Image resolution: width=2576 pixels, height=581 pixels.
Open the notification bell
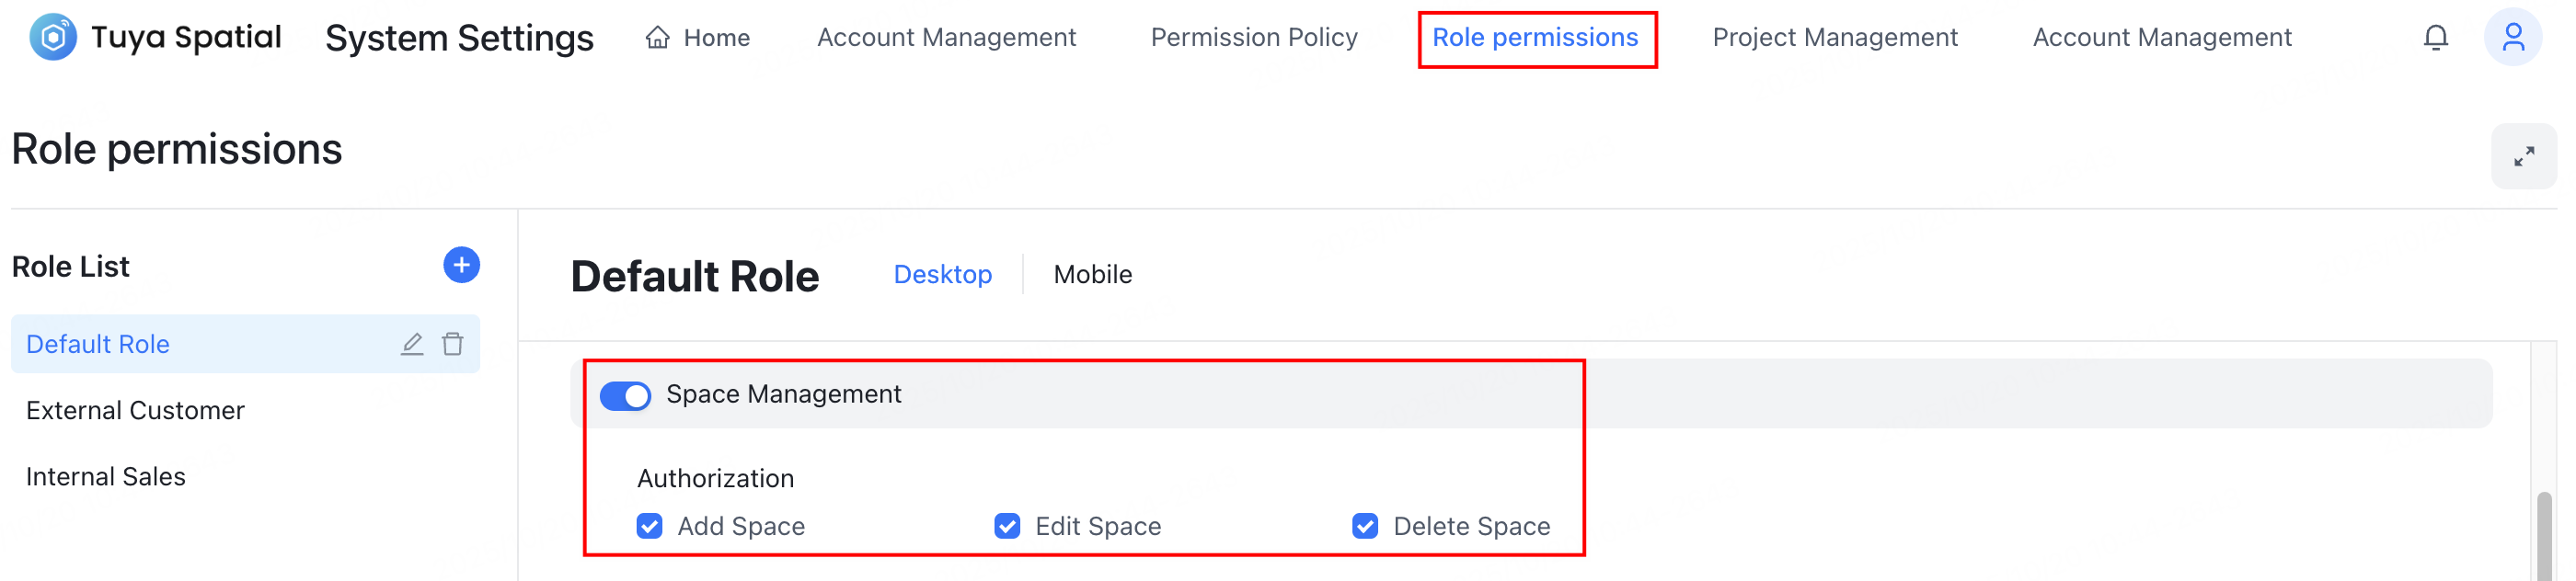coord(2437,37)
